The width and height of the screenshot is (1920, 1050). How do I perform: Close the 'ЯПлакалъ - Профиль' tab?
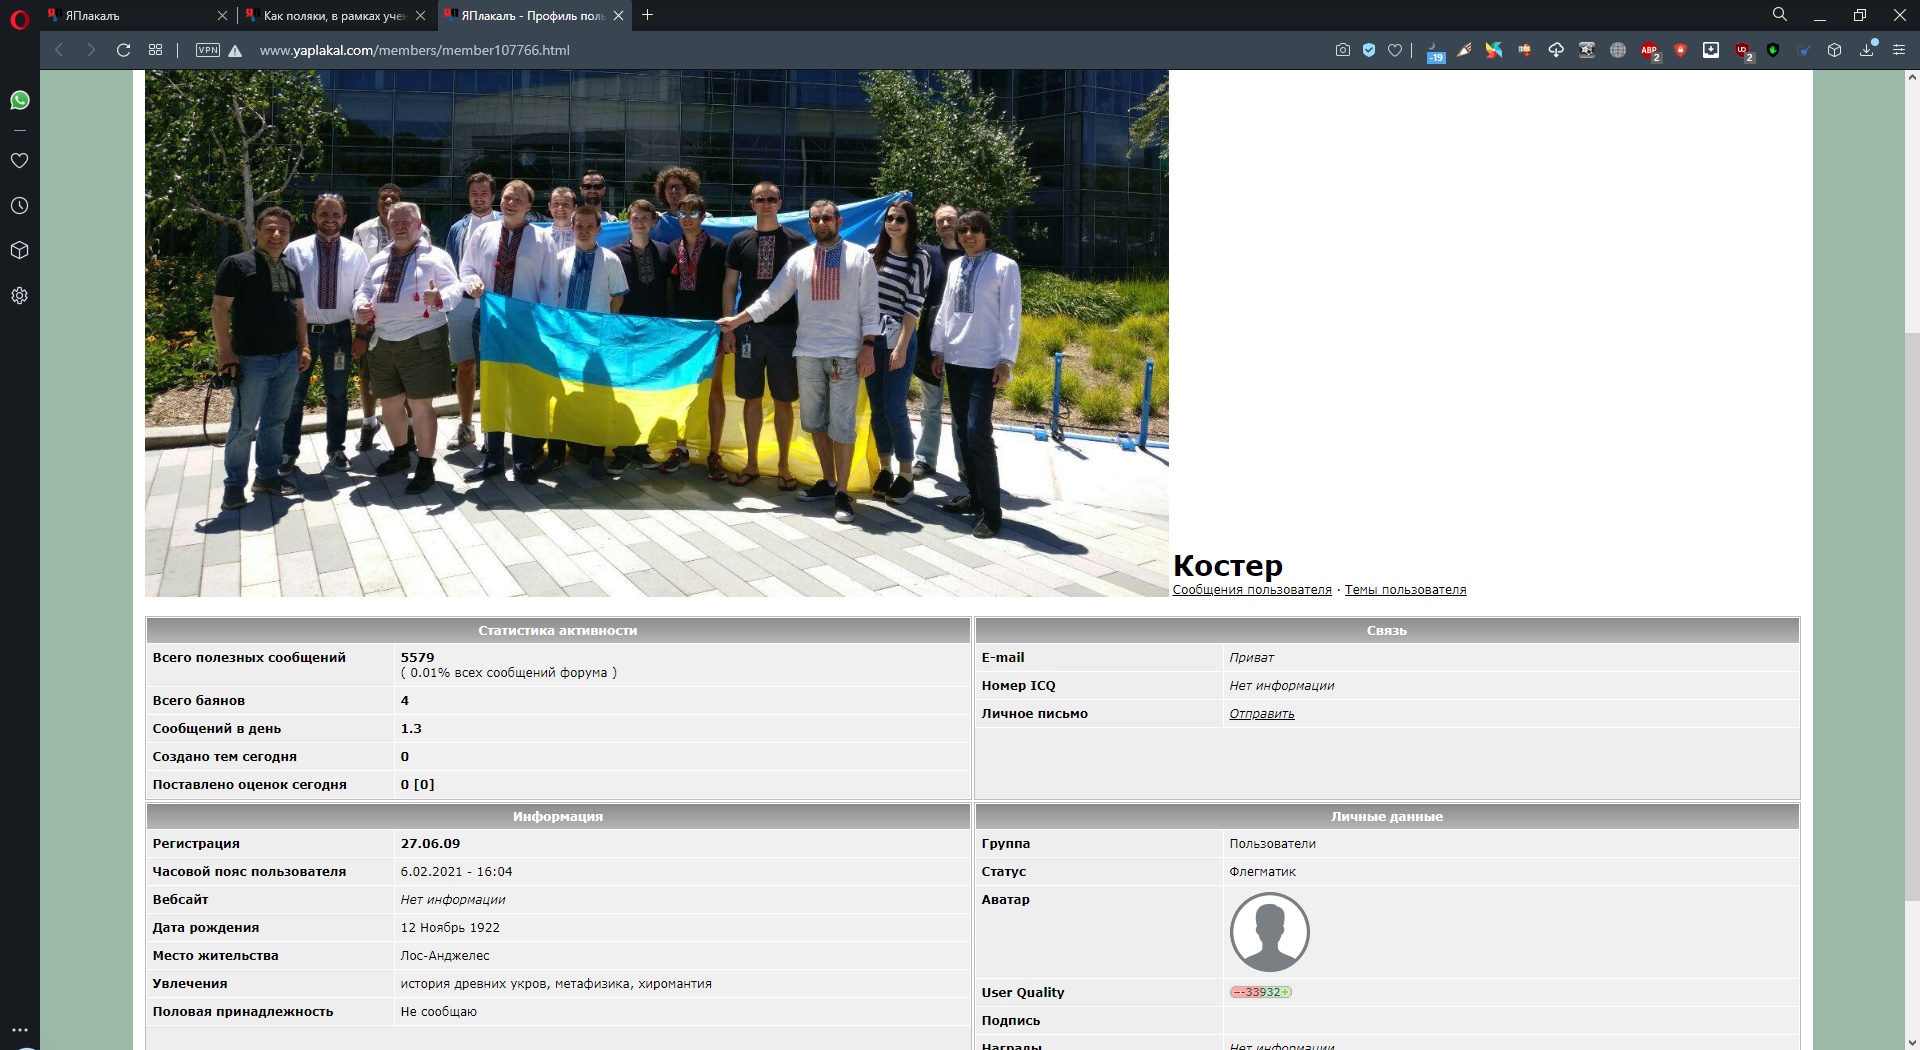[618, 15]
